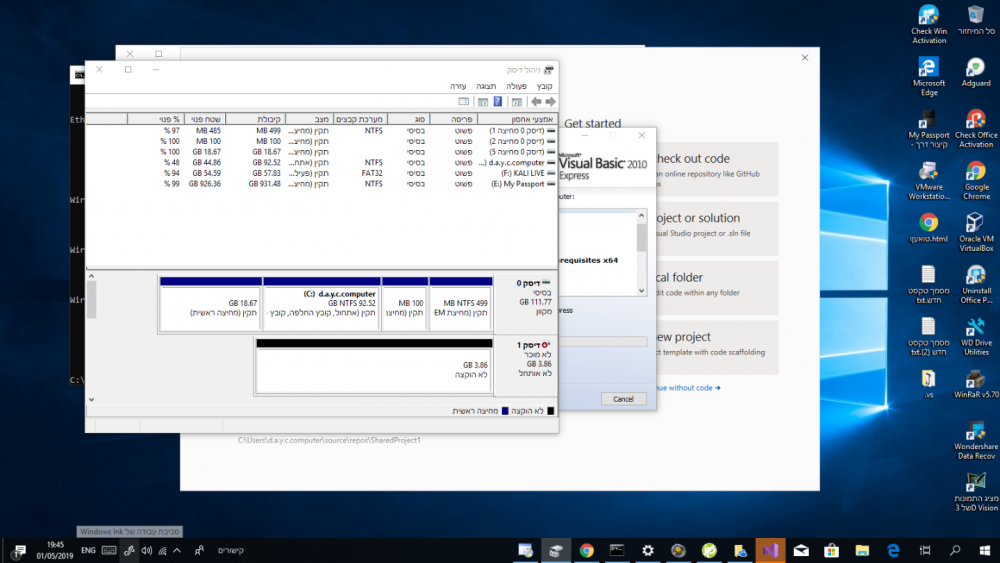Select the (E:) My Passport volume row

[321, 184]
